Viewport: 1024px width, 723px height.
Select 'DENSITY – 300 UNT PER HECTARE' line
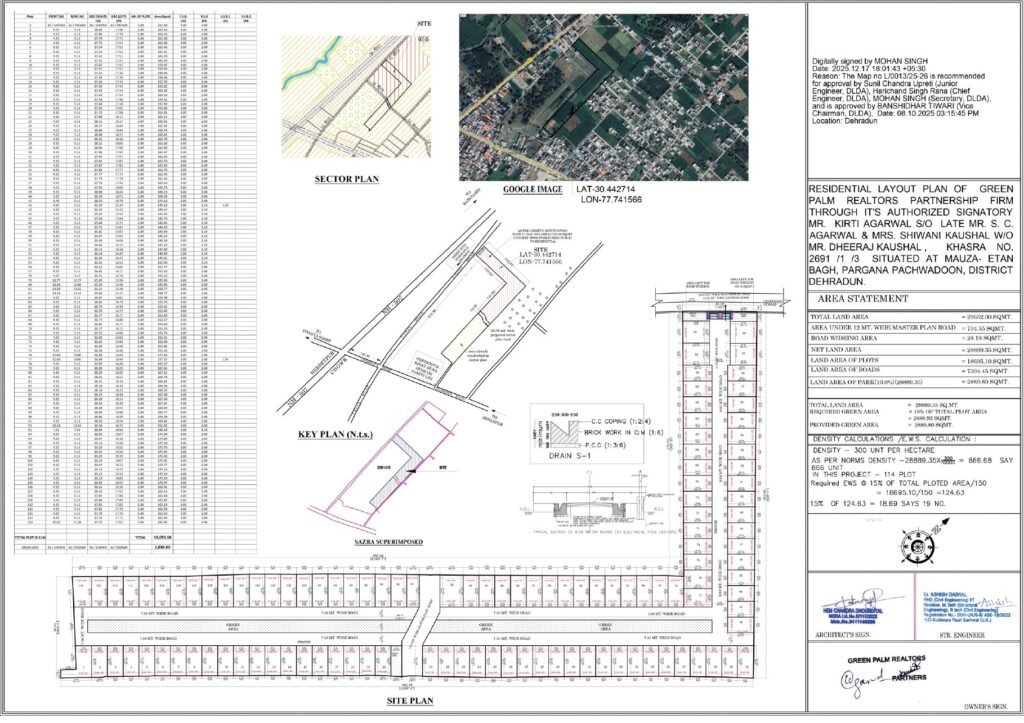874,451
